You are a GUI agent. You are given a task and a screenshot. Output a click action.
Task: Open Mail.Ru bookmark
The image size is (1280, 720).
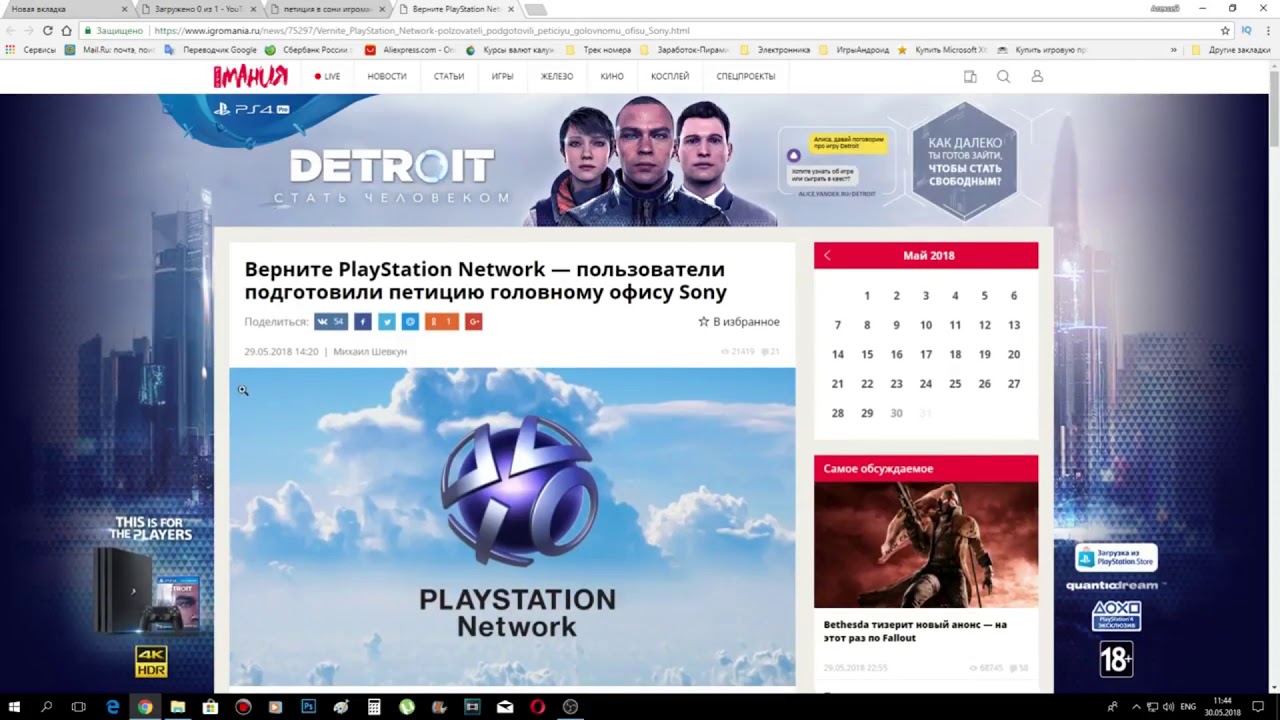click(110, 49)
